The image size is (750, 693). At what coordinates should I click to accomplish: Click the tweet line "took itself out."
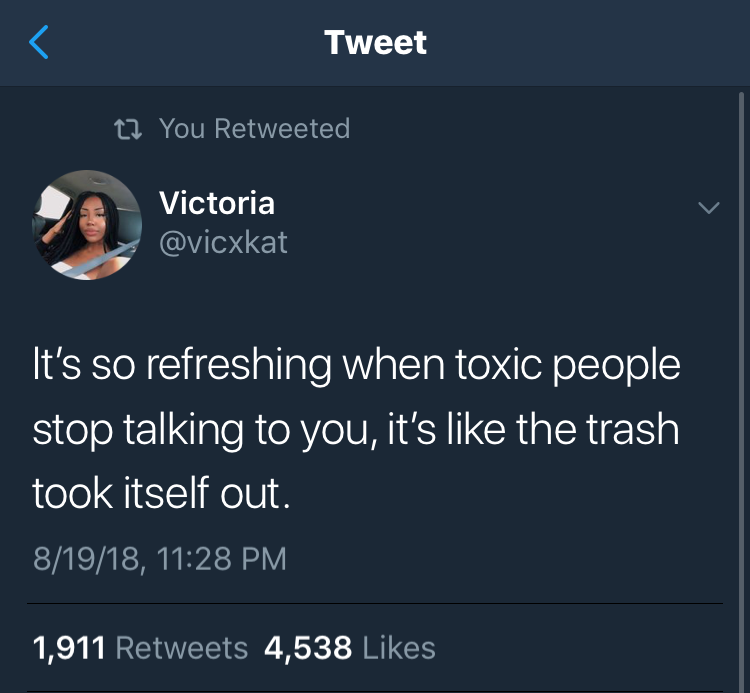click(161, 493)
